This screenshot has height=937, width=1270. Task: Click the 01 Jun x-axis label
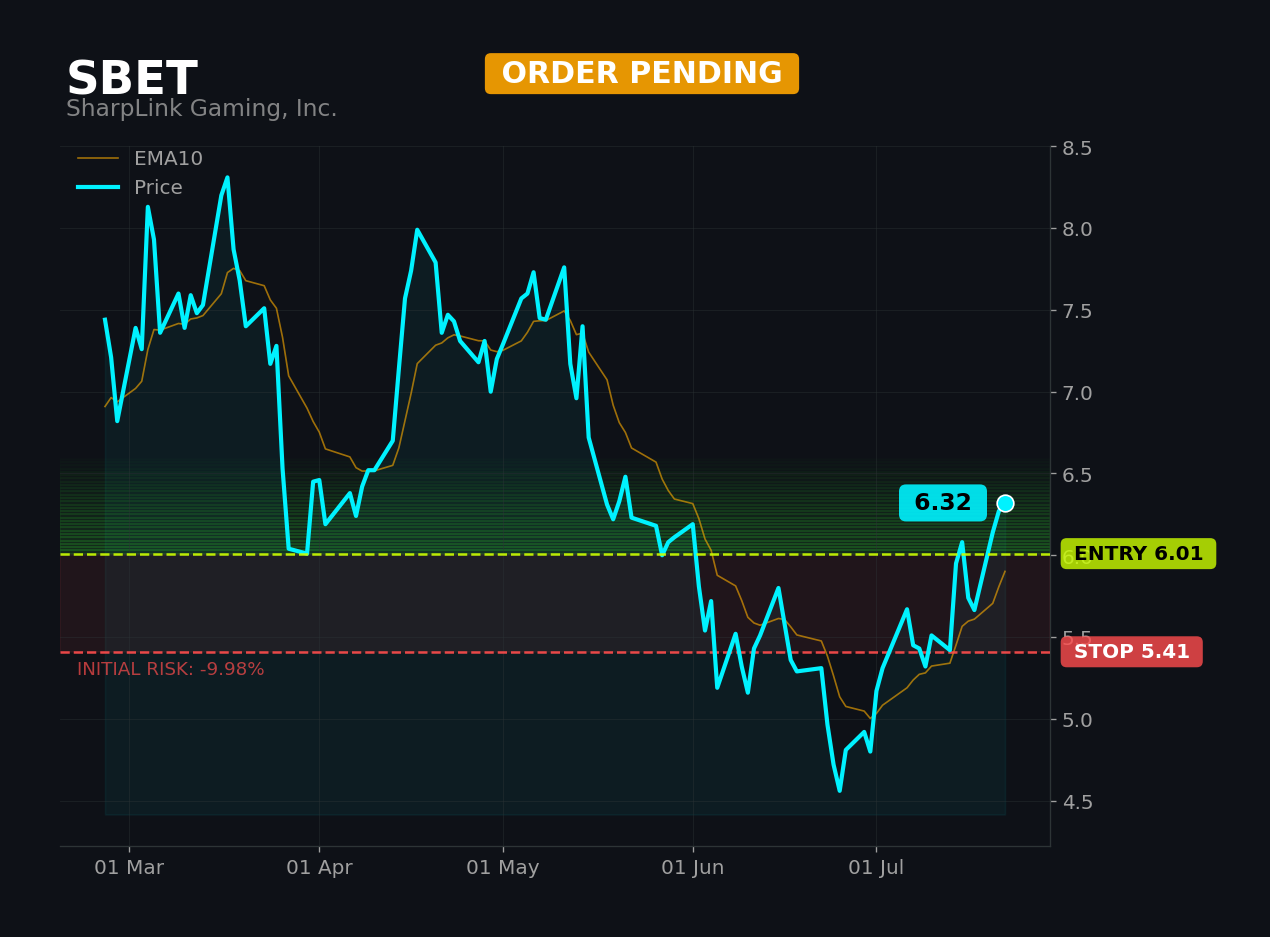tap(693, 868)
